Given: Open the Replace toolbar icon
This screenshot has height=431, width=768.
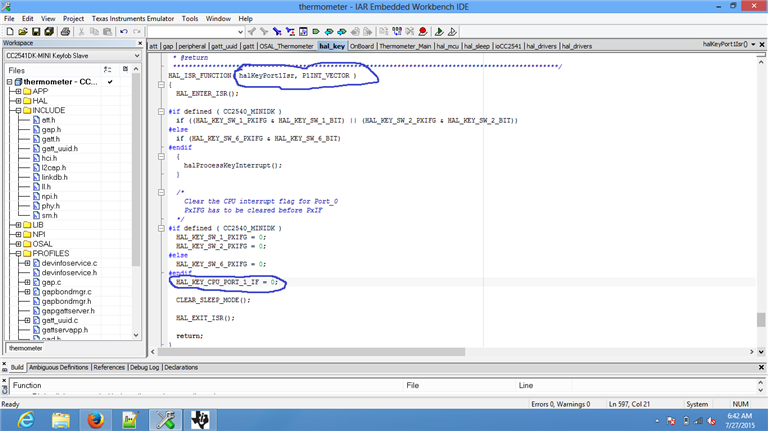Looking at the screenshot, I should pos(290,32).
